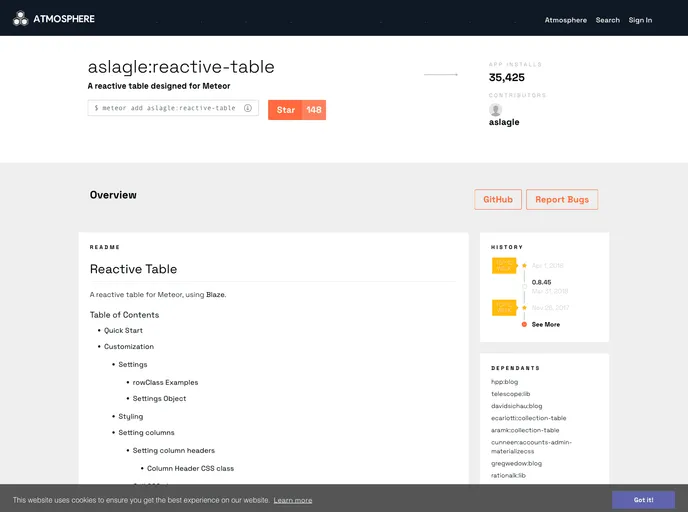This screenshot has width=688, height=512.
Task: Click the star marker next to Nov 28, 2017
Action: [x=524, y=308]
